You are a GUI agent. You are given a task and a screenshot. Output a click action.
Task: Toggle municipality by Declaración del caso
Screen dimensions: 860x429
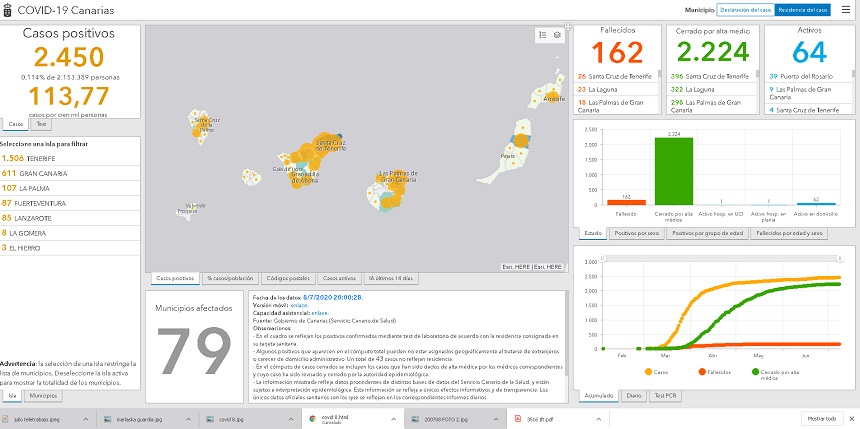[746, 10]
